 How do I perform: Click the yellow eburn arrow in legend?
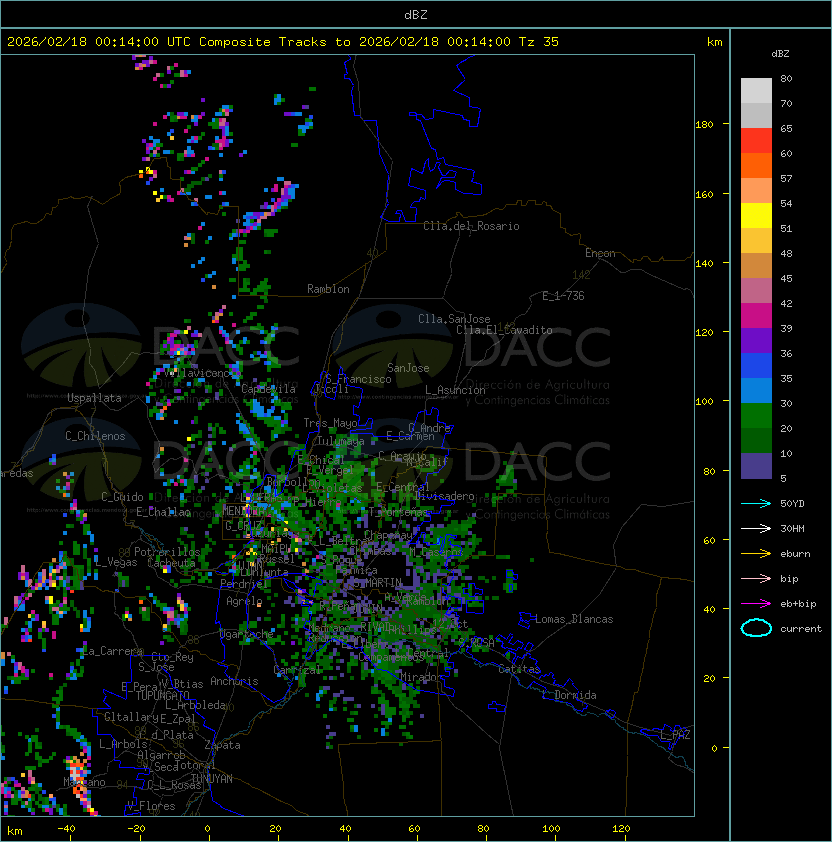pos(756,554)
